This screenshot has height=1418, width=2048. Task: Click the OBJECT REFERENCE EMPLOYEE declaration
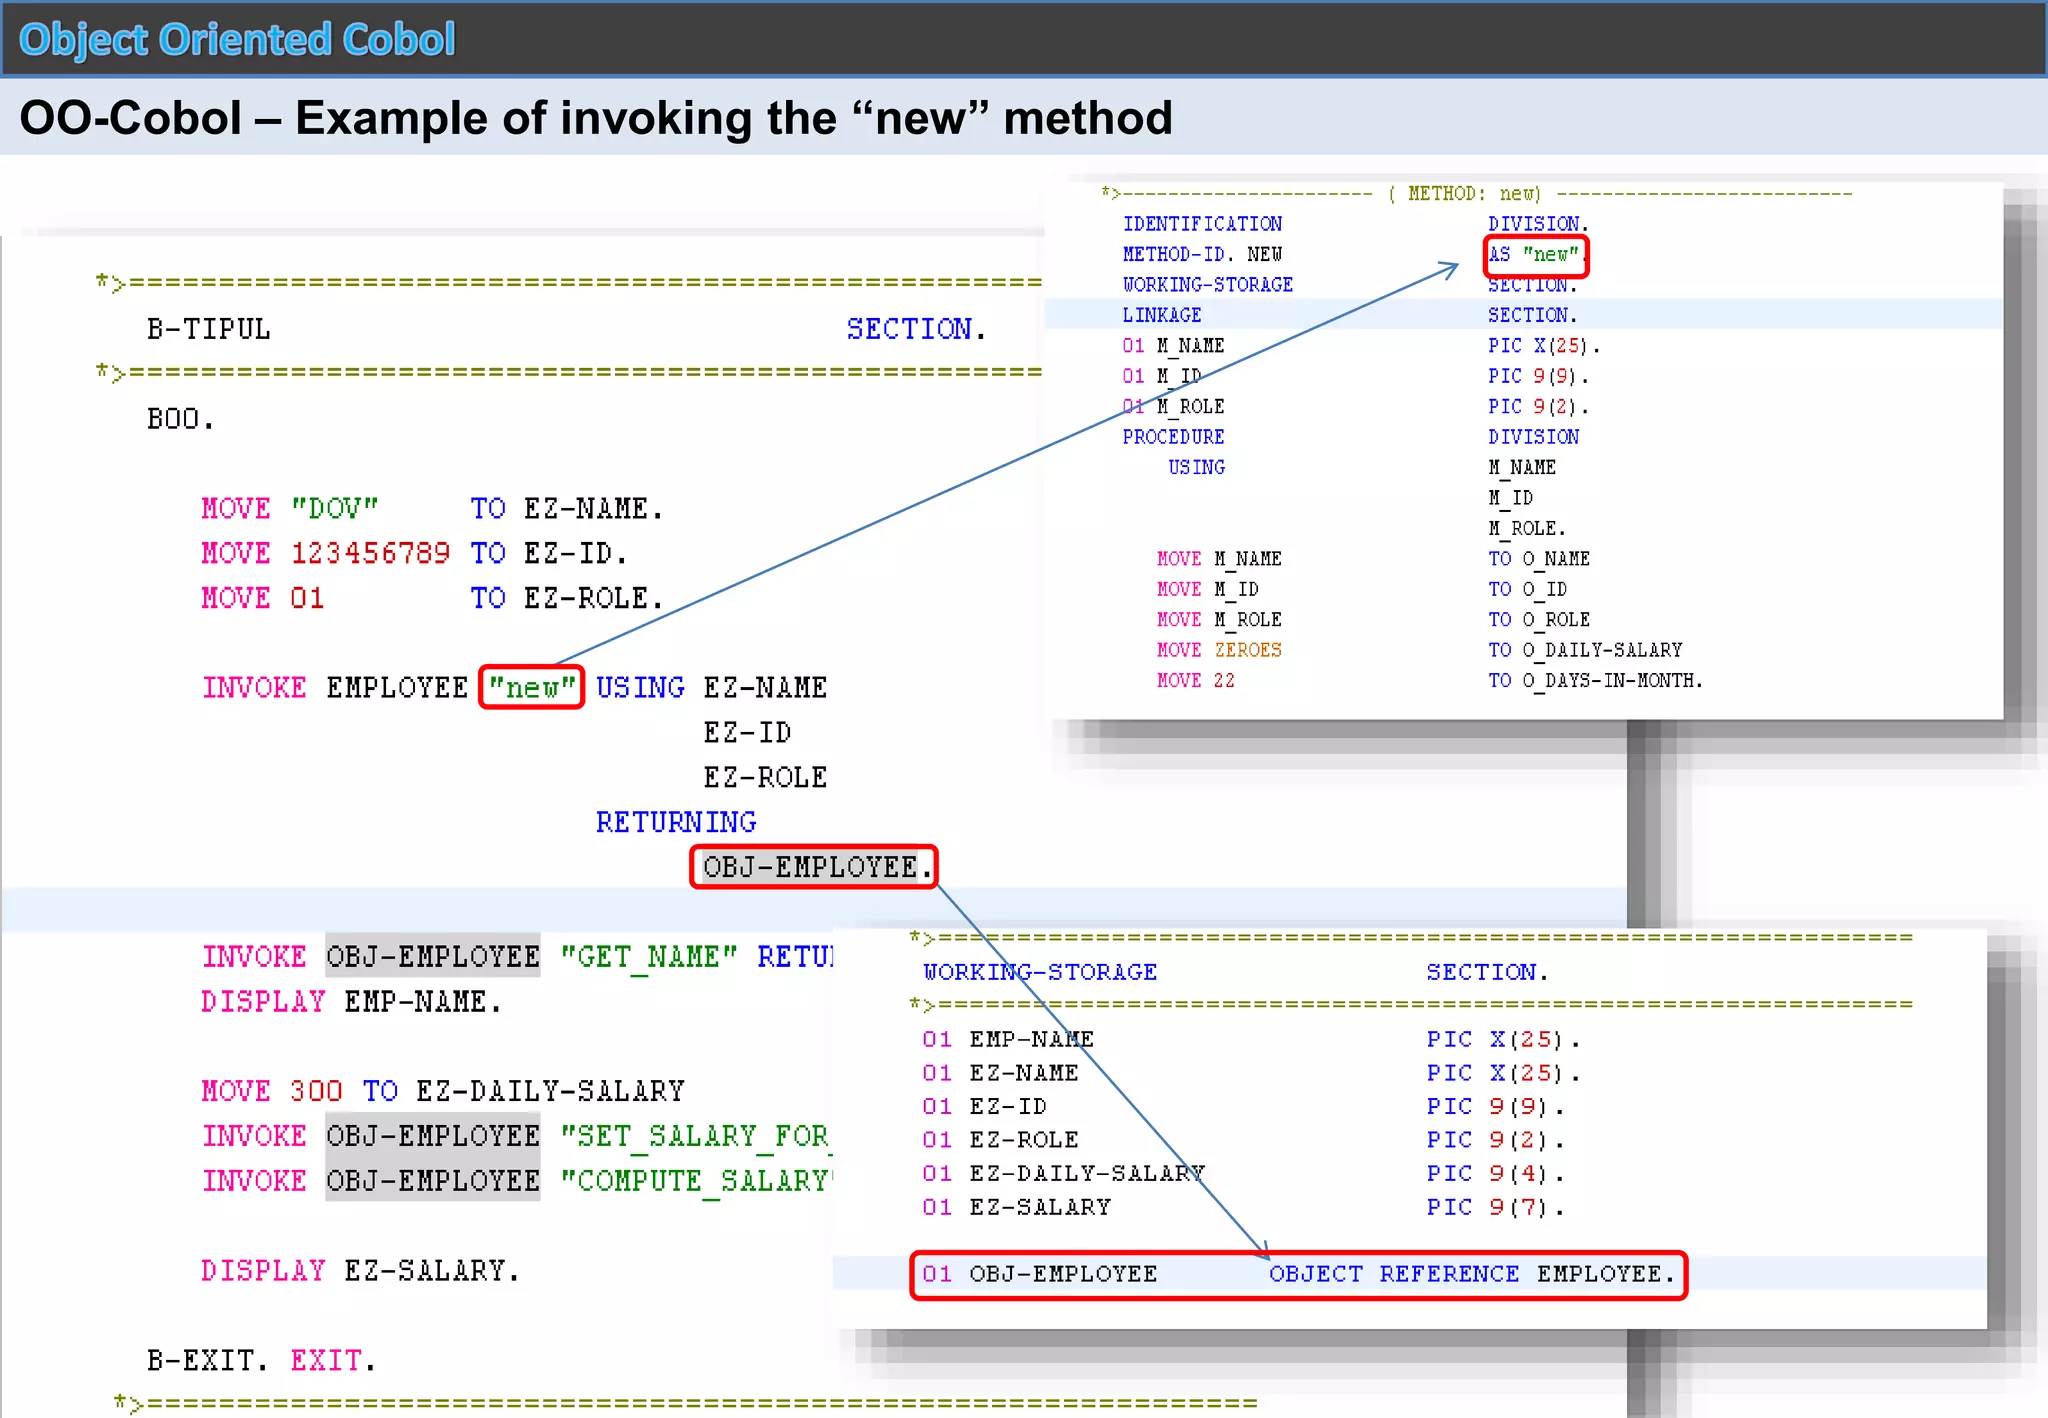pos(1471,1274)
